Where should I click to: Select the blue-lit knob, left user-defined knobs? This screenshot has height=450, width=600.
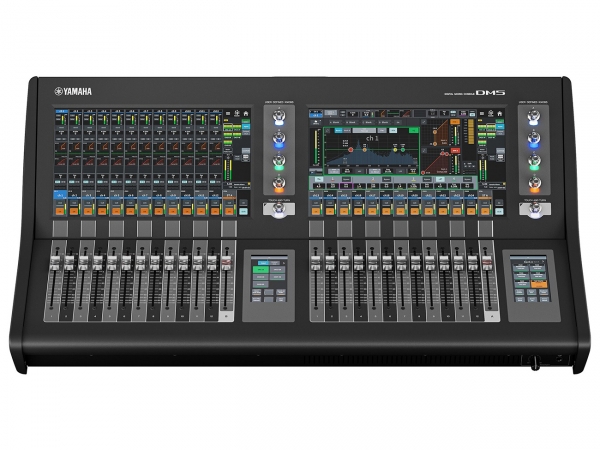279,139
